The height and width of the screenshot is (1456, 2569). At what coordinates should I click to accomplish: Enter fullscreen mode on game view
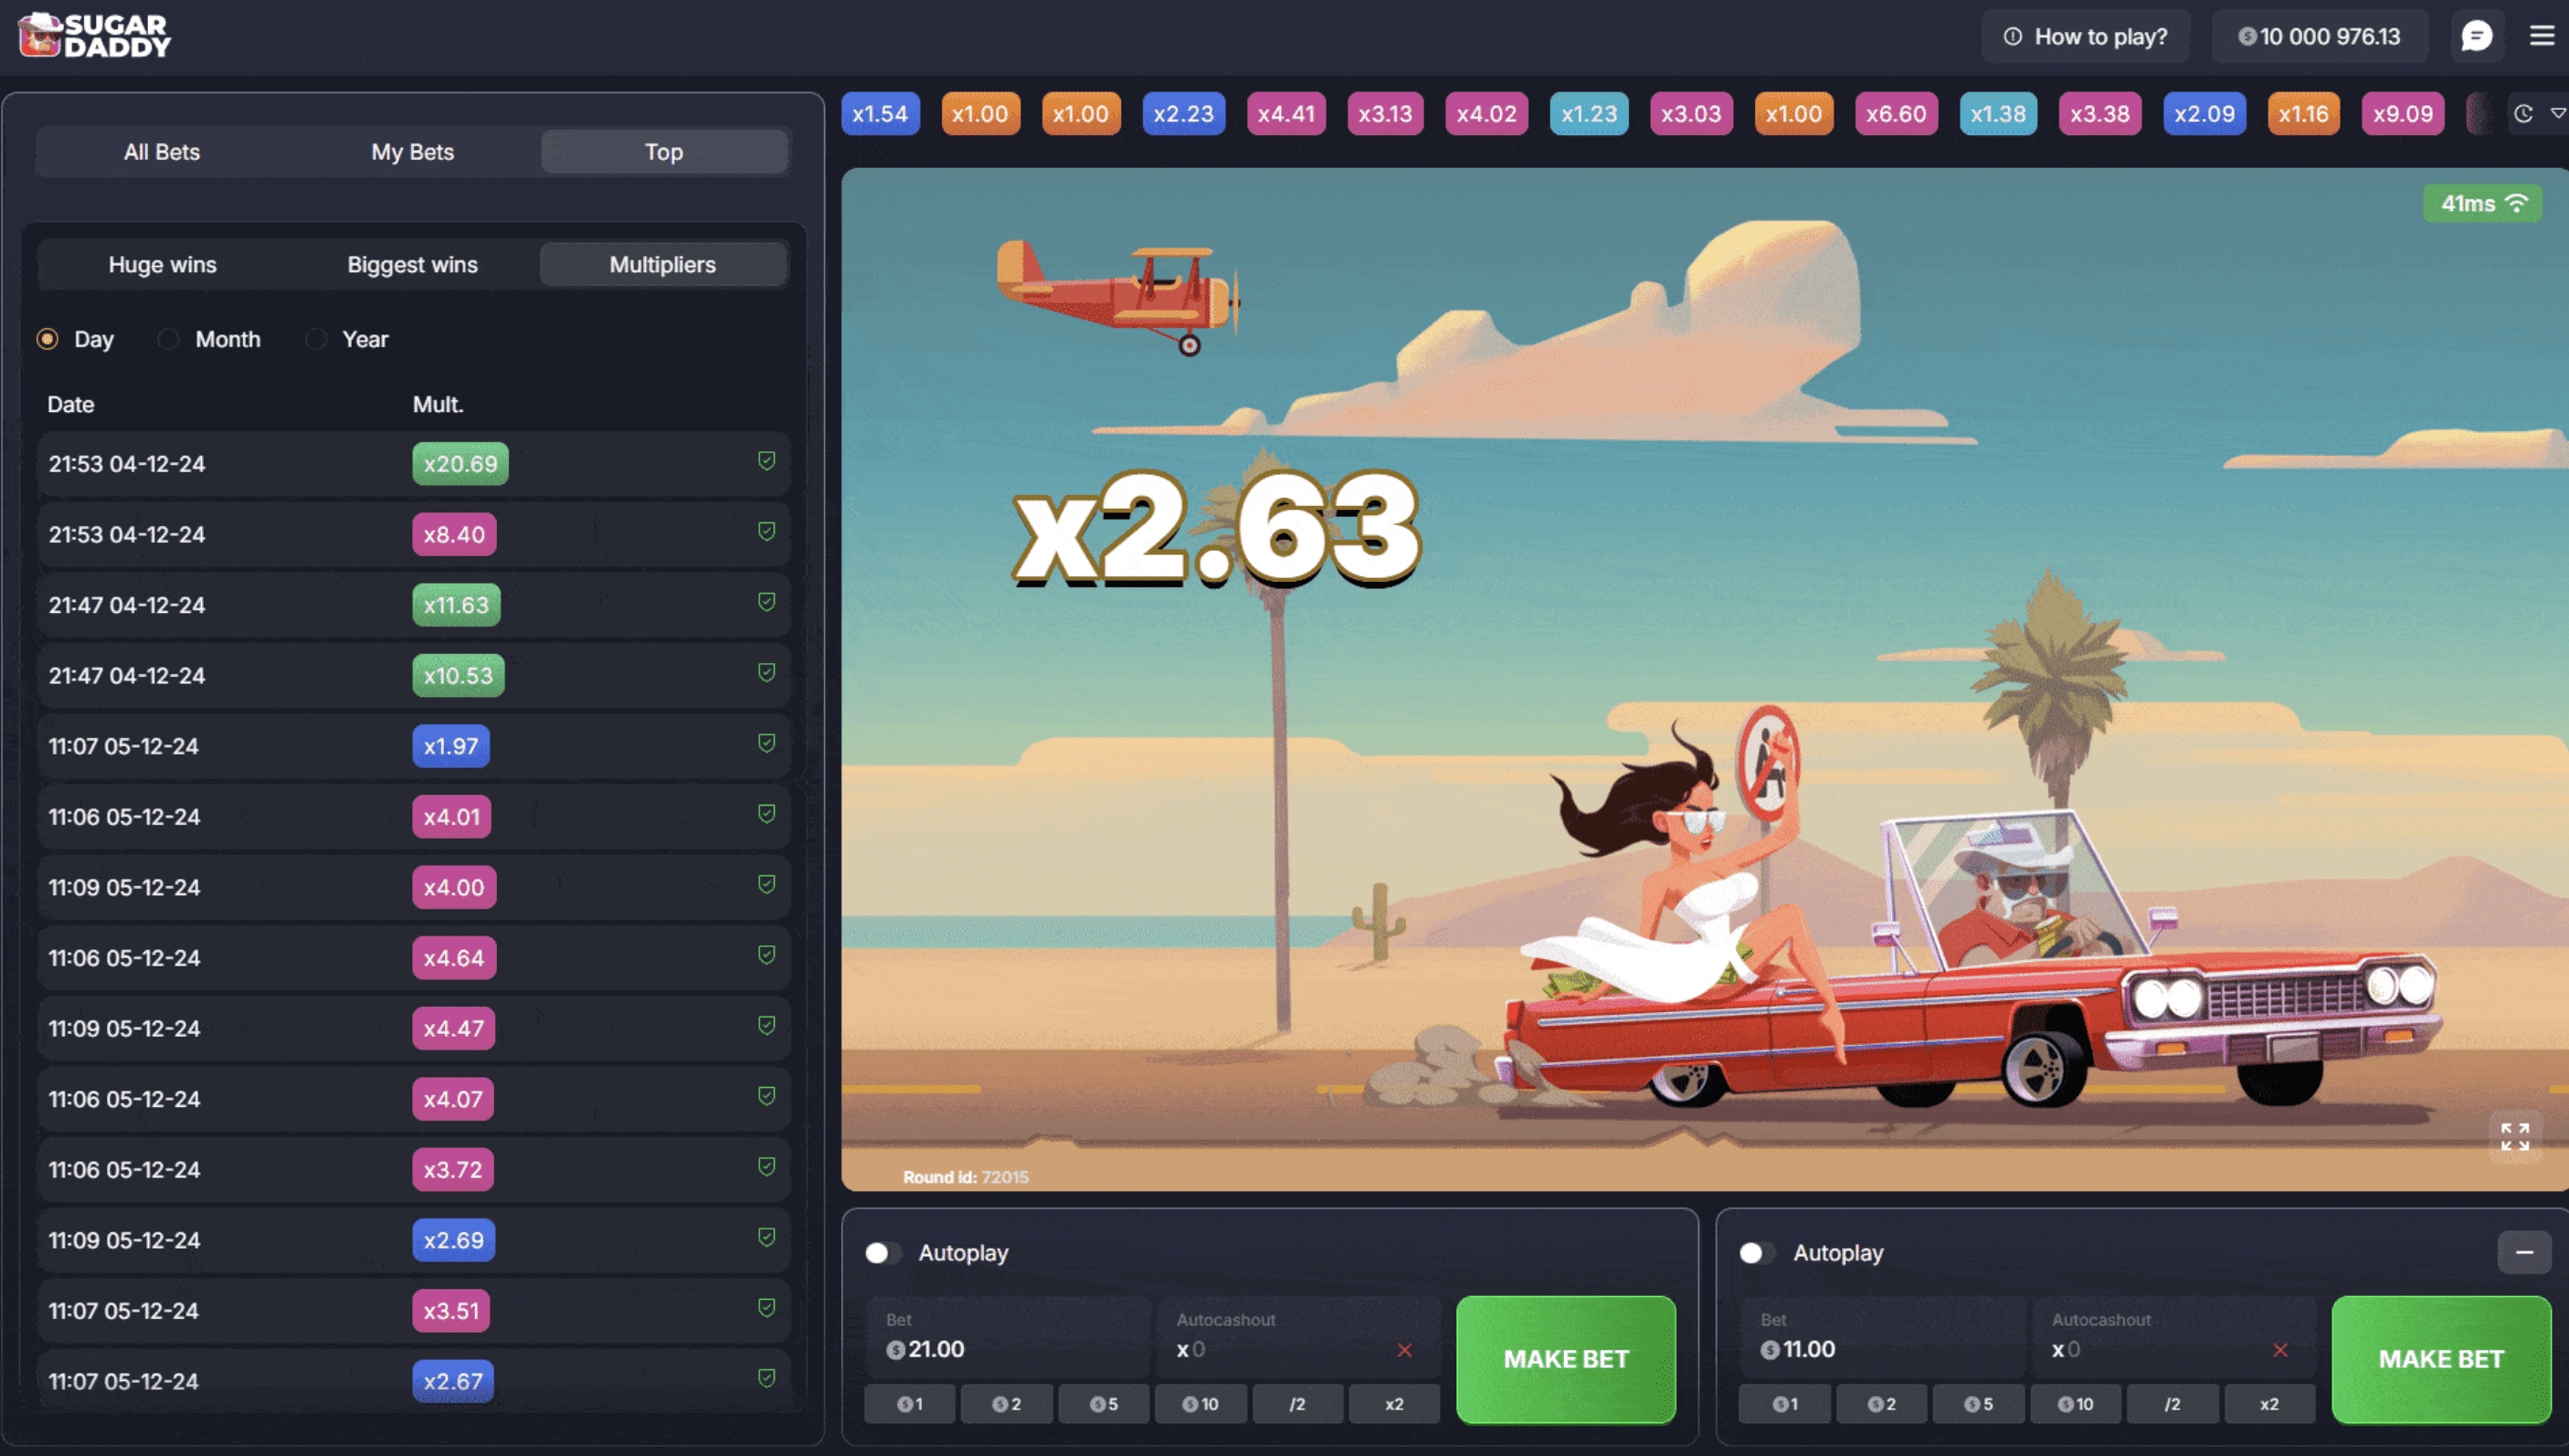point(2514,1137)
